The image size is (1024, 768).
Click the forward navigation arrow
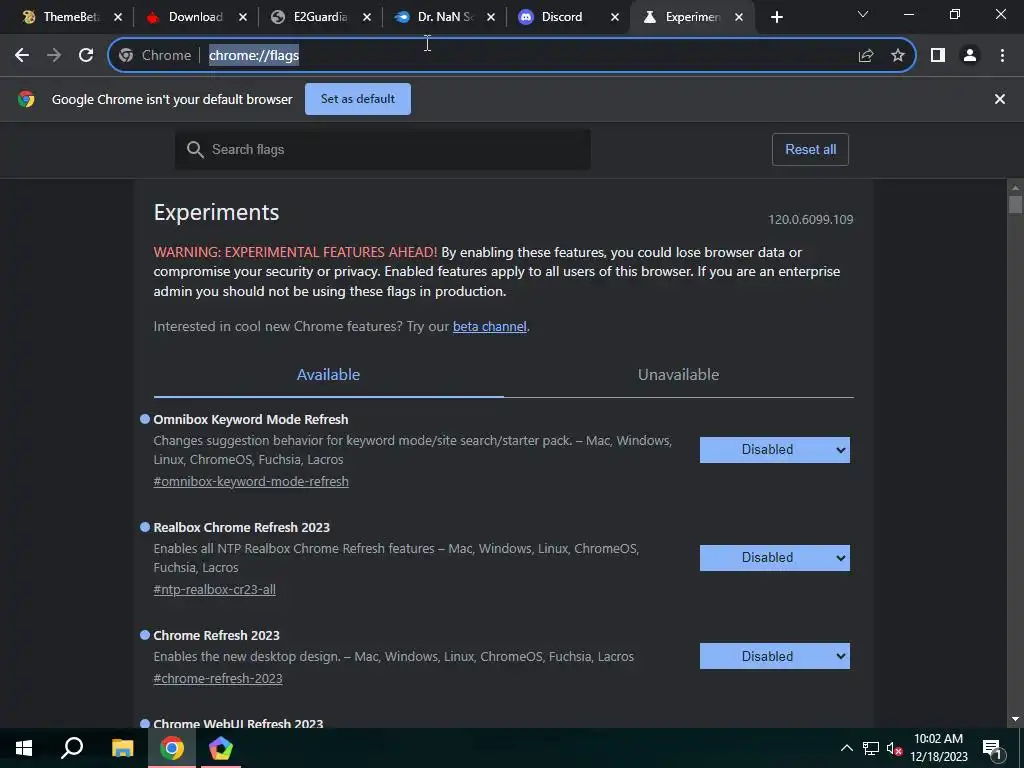(x=54, y=56)
